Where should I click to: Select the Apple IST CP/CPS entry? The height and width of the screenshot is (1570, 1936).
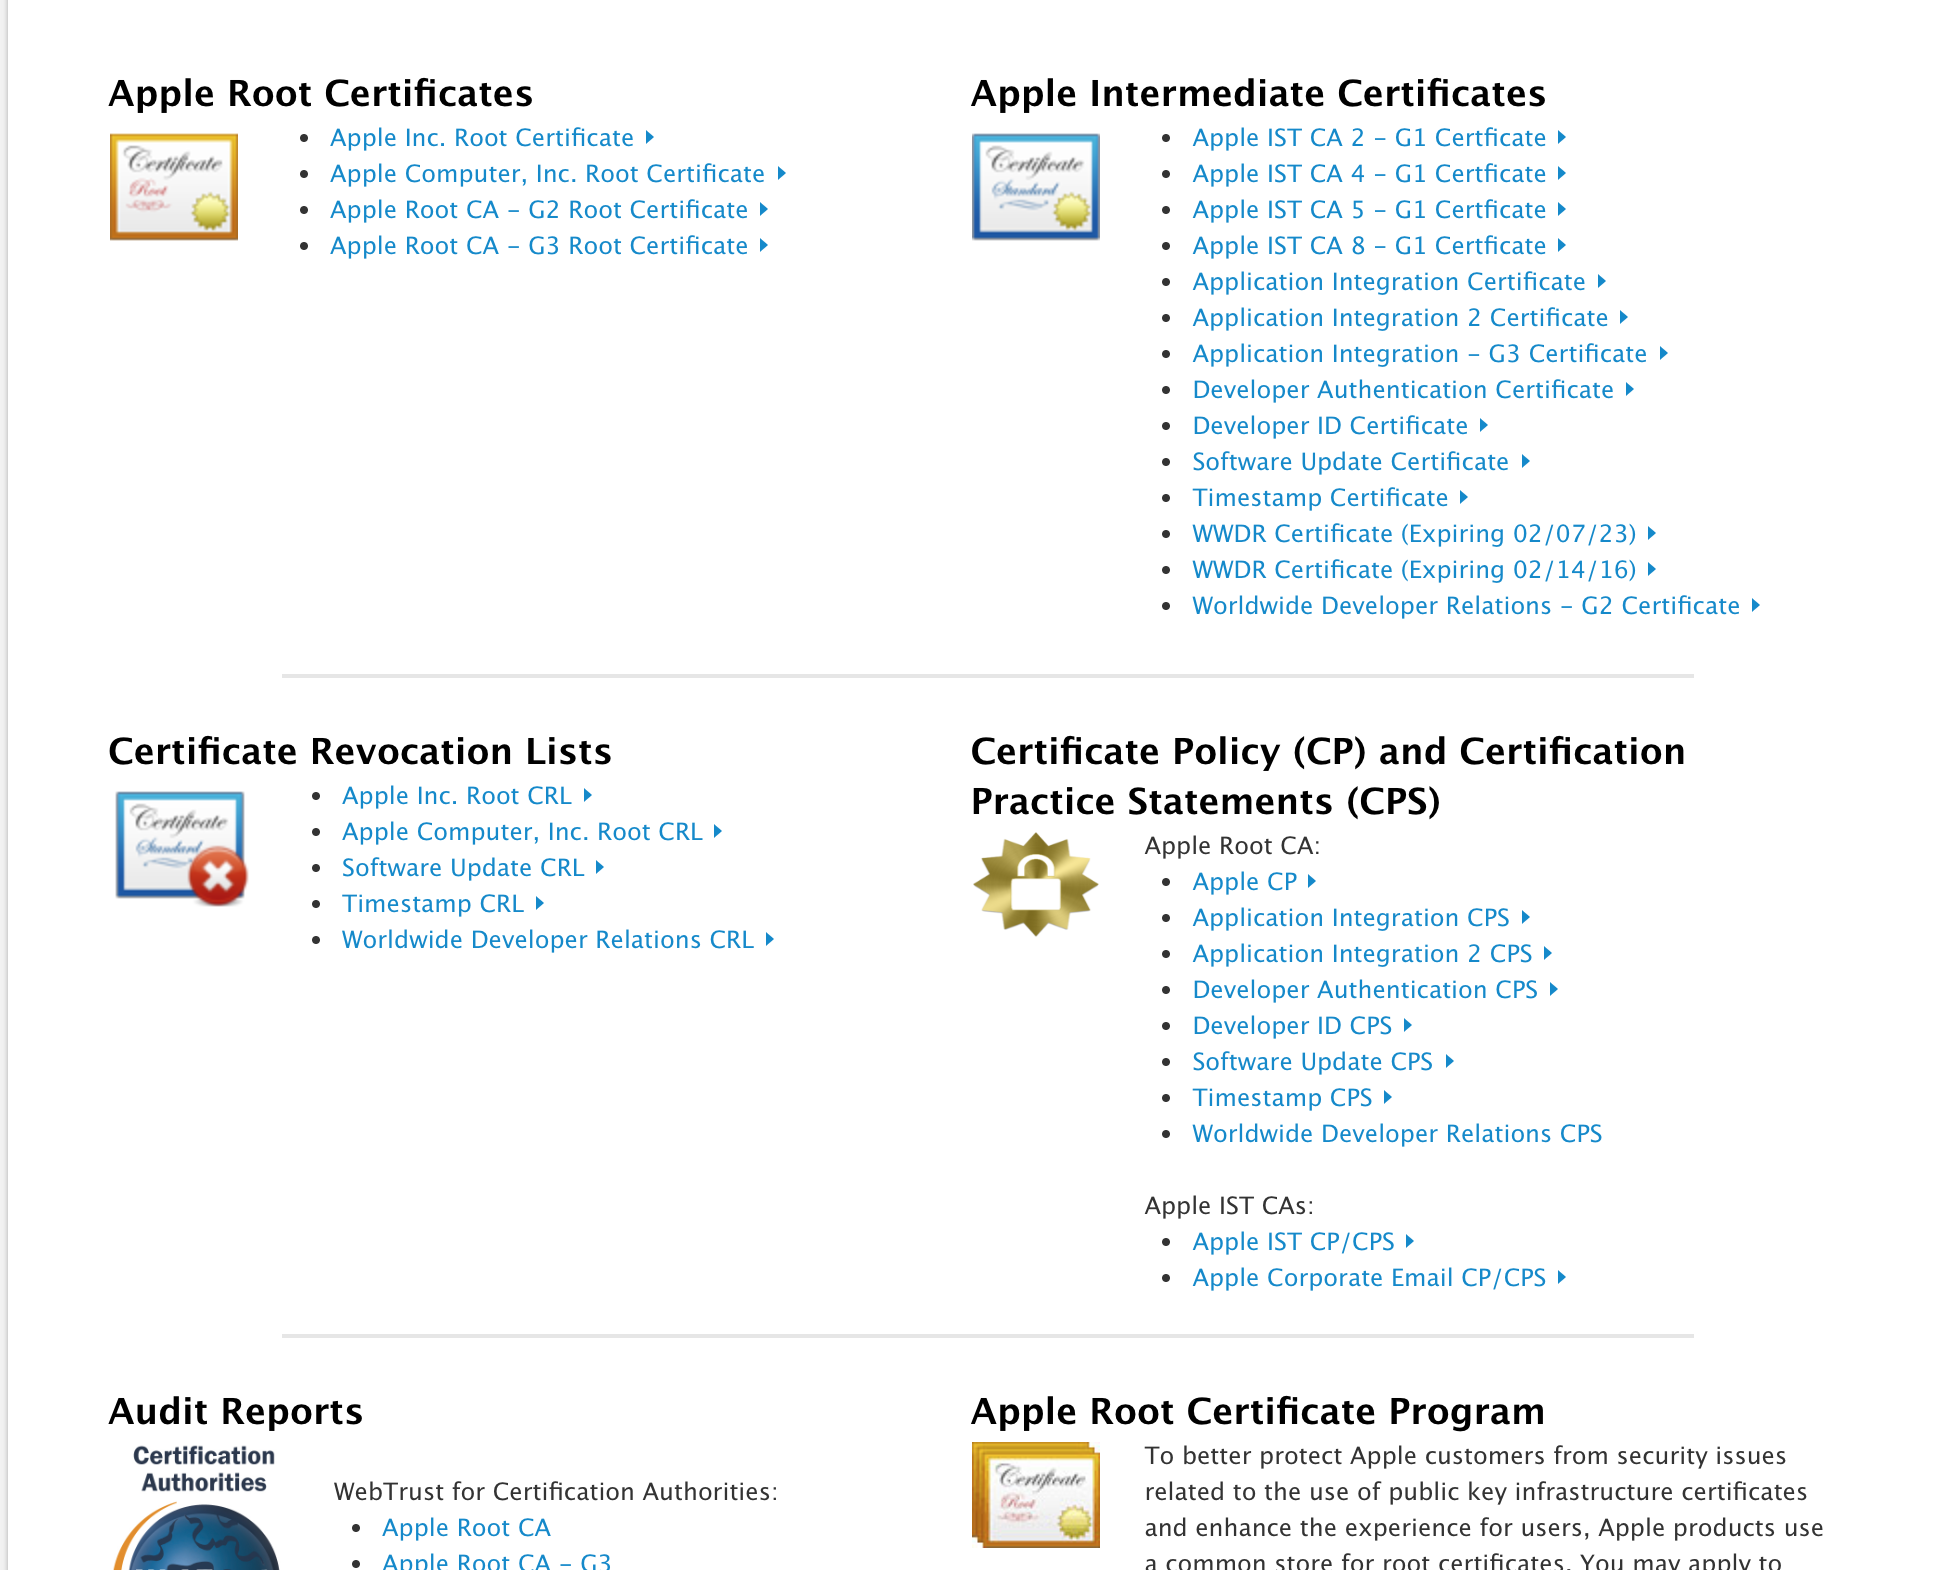pyautogui.click(x=1292, y=1240)
